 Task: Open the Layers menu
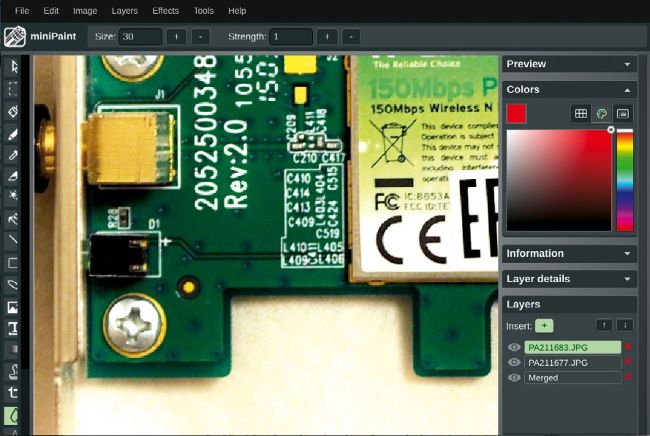(x=125, y=11)
